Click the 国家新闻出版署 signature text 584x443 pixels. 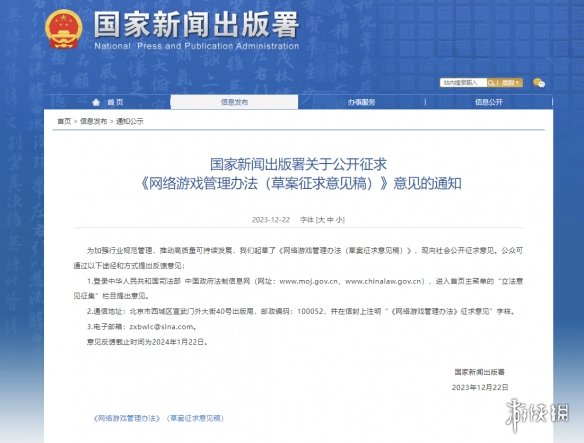[480, 372]
